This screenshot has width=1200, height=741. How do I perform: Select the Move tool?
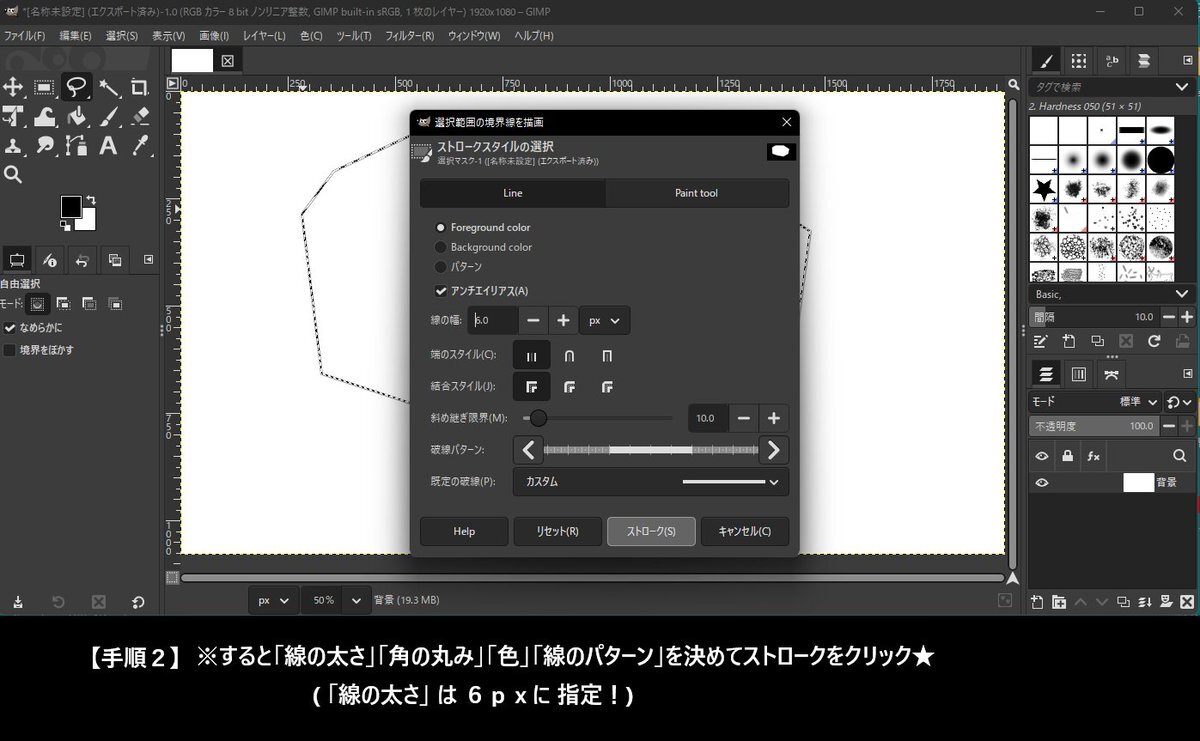[x=13, y=87]
